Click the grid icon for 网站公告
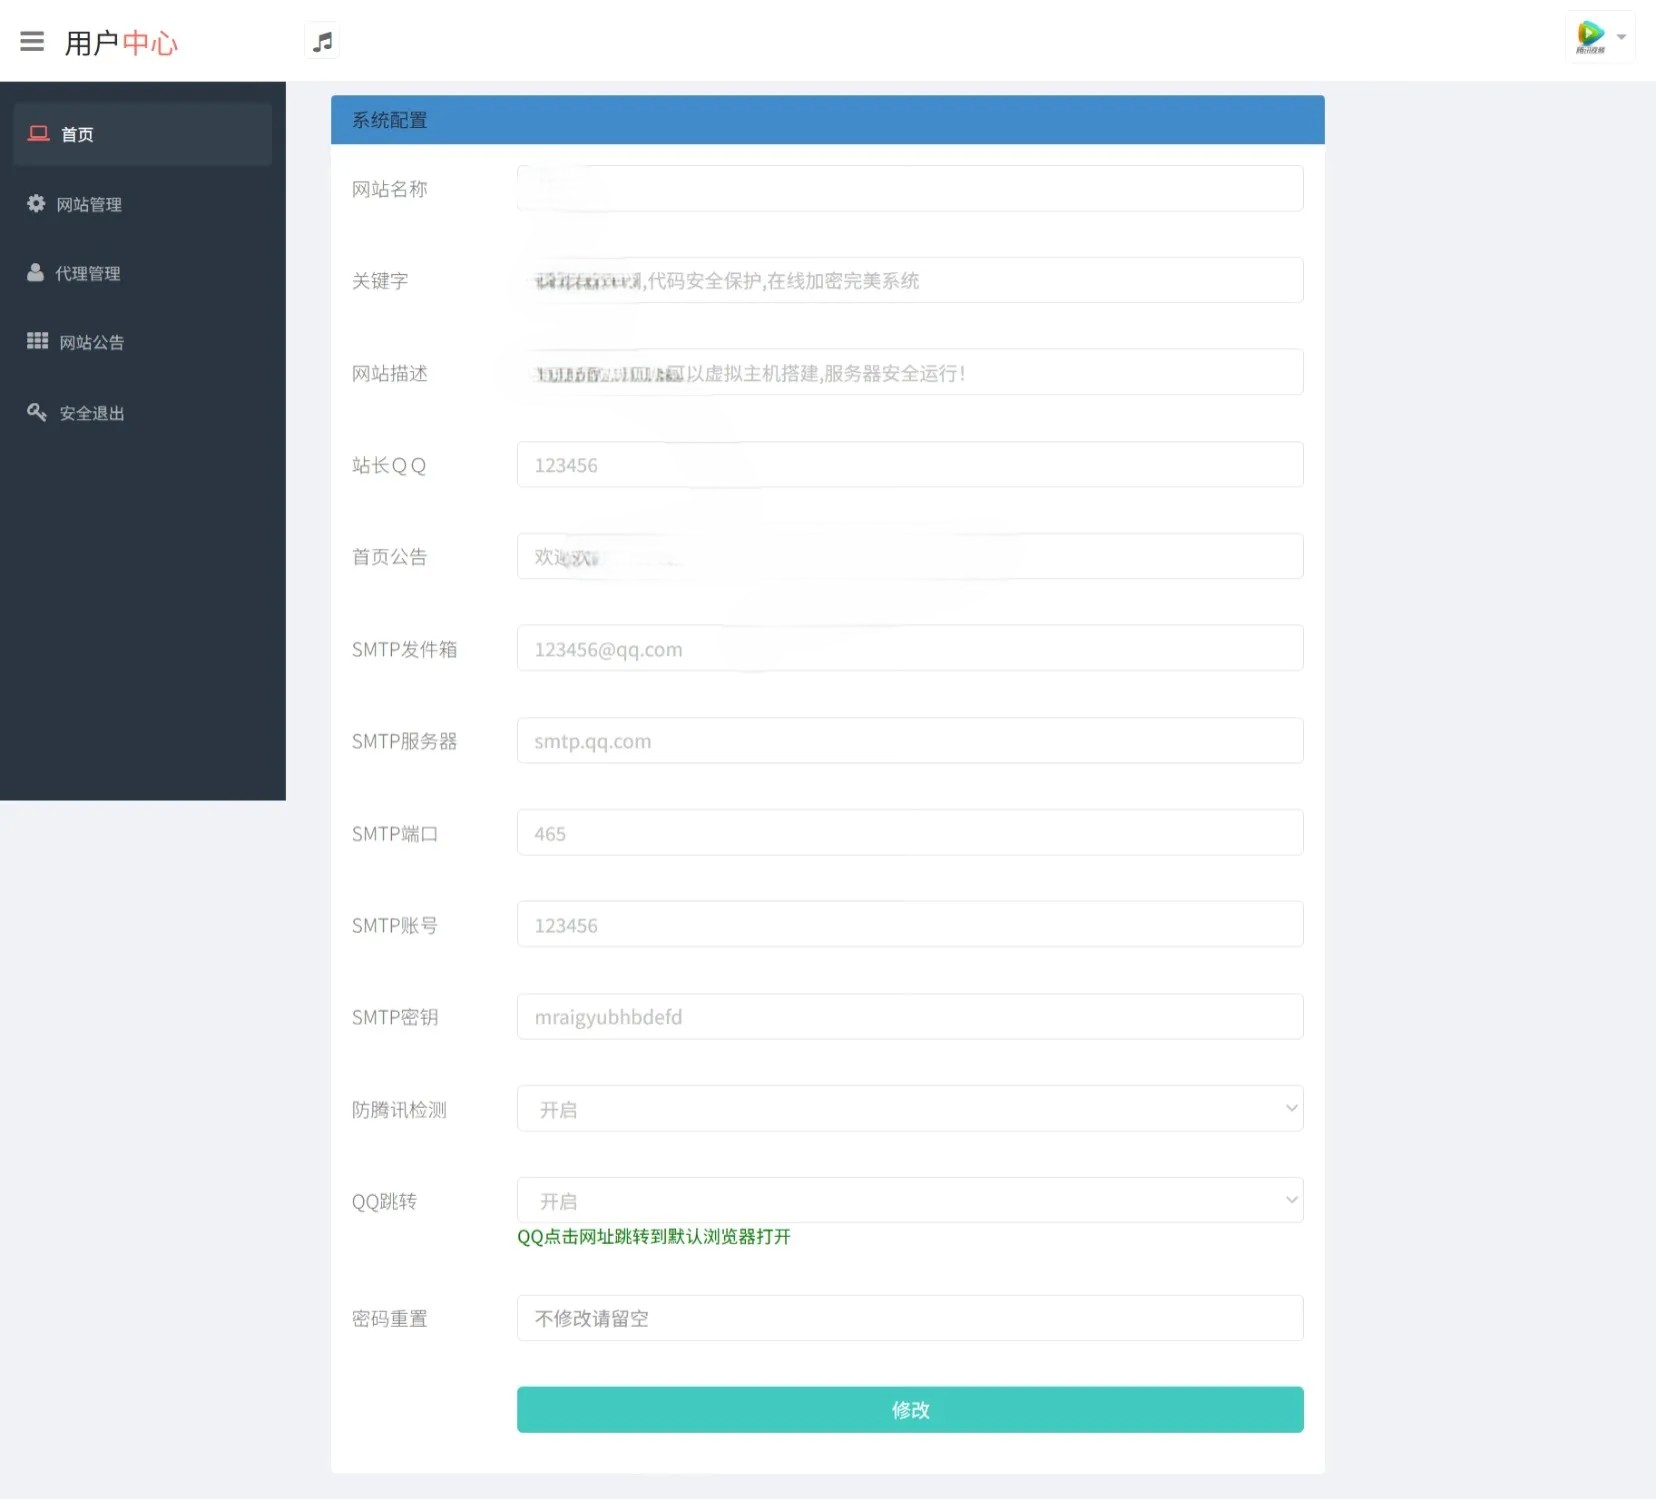 point(37,341)
